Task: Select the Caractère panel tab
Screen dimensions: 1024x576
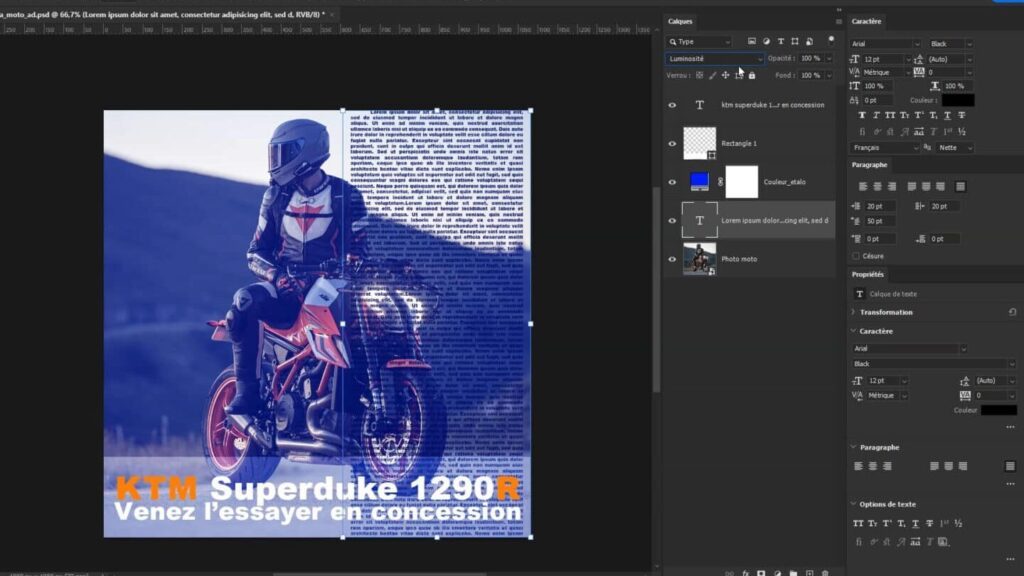Action: [866, 22]
